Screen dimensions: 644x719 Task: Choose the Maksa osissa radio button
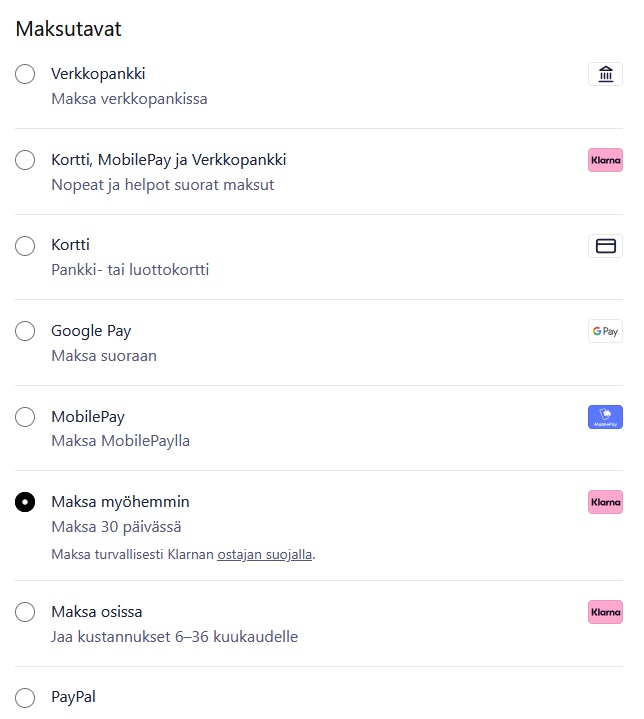(x=25, y=612)
